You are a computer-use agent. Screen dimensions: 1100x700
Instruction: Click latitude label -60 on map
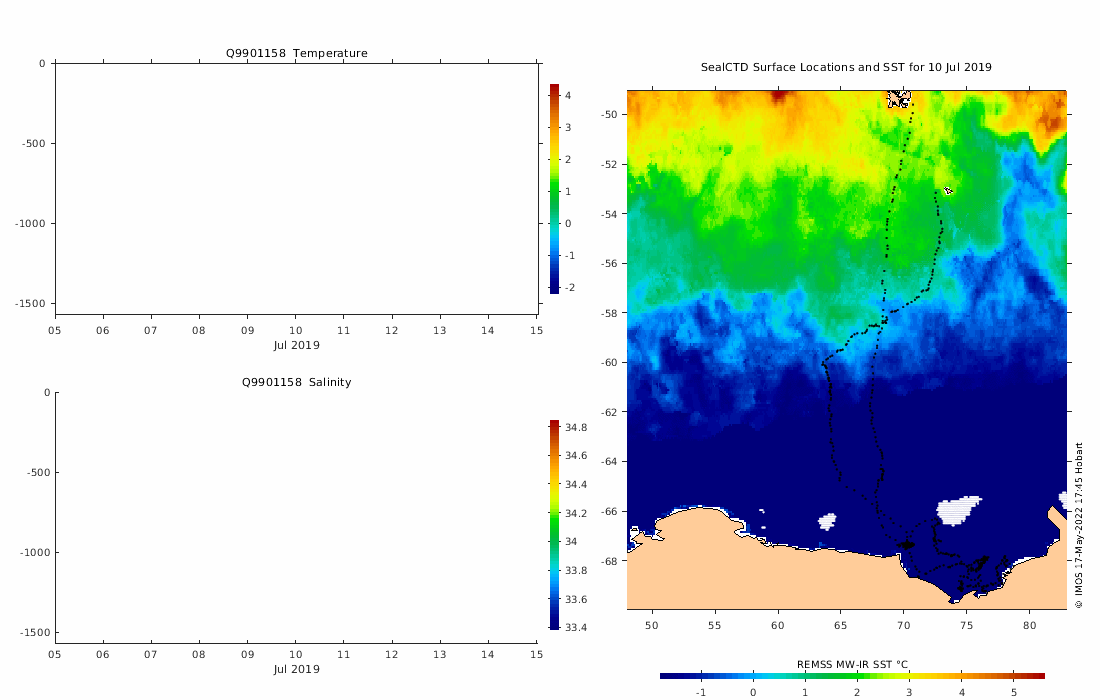[609, 363]
